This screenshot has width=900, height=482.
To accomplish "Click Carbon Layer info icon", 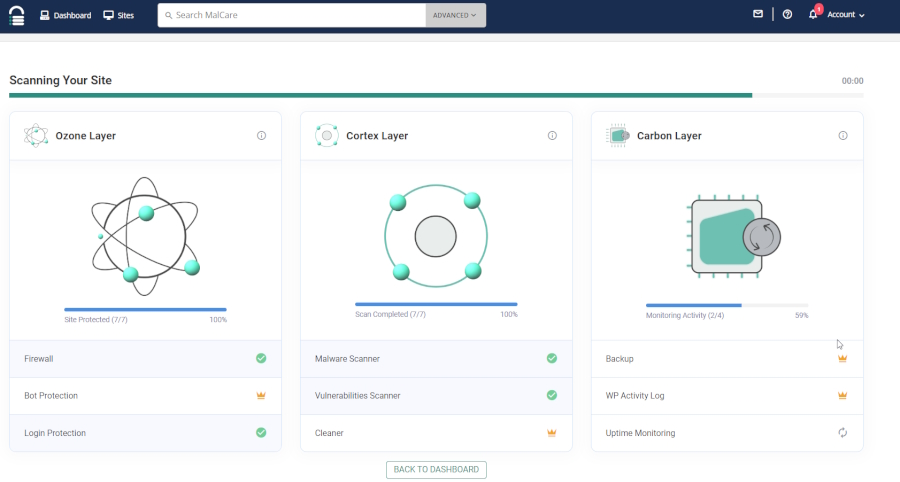I will 843,136.
